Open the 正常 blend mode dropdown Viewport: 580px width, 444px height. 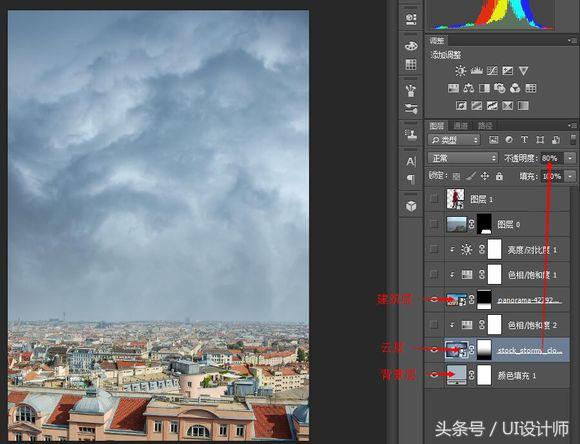pos(462,158)
